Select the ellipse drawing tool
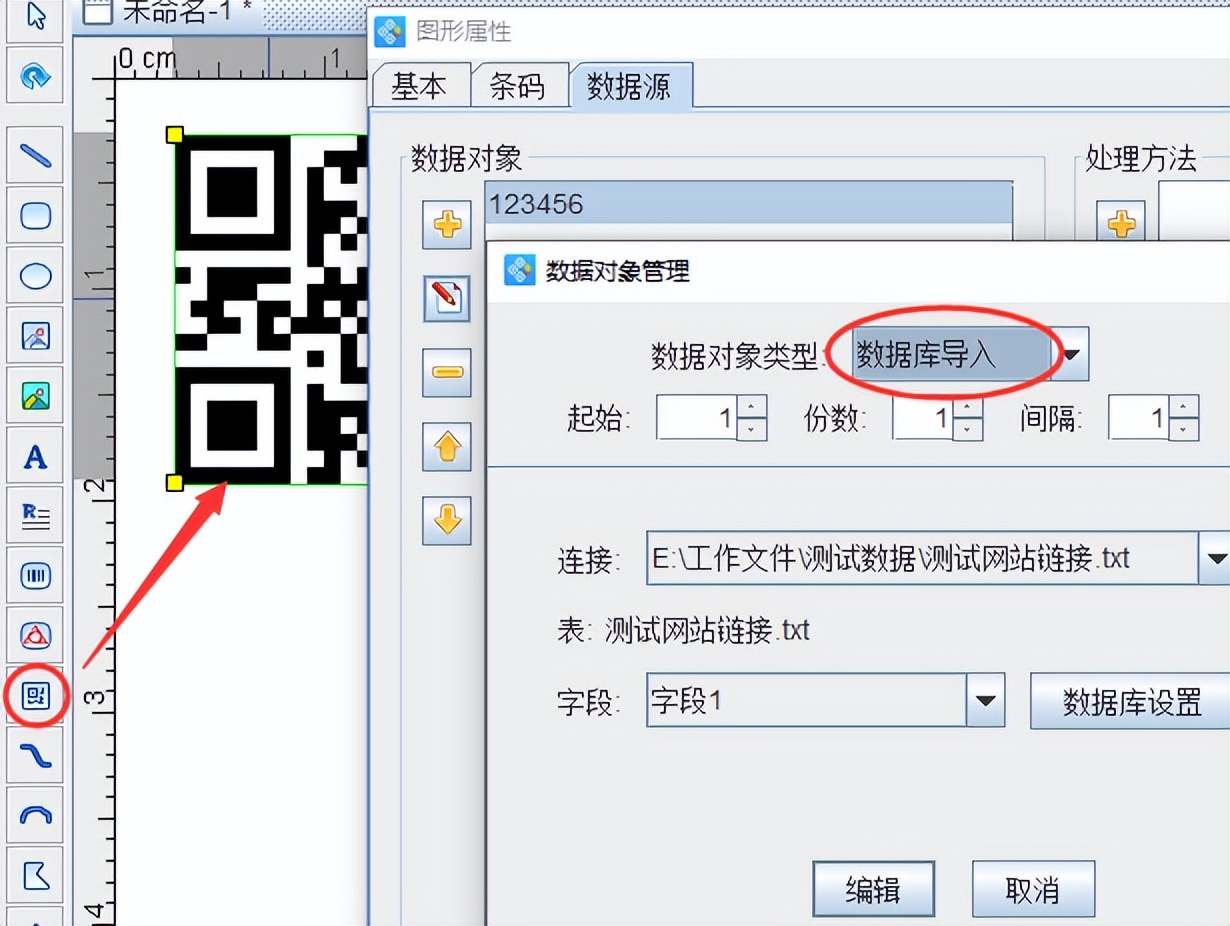 pos(36,276)
